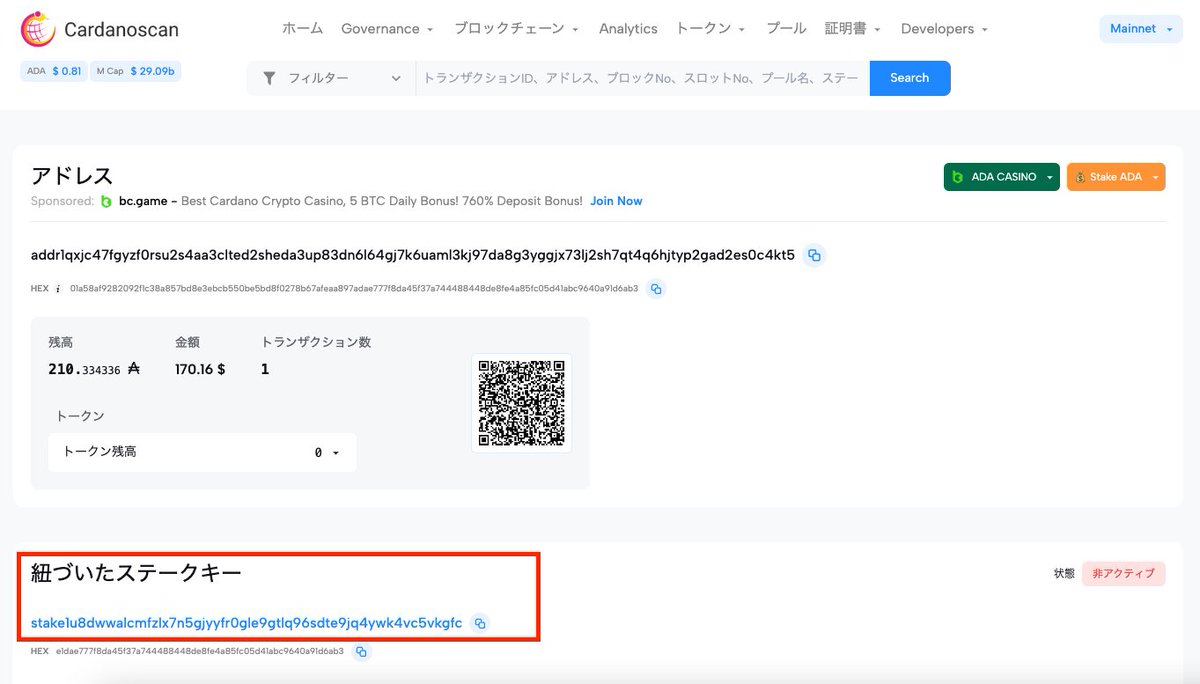
Task: Copy the stake key HEX value
Action: tap(362, 651)
